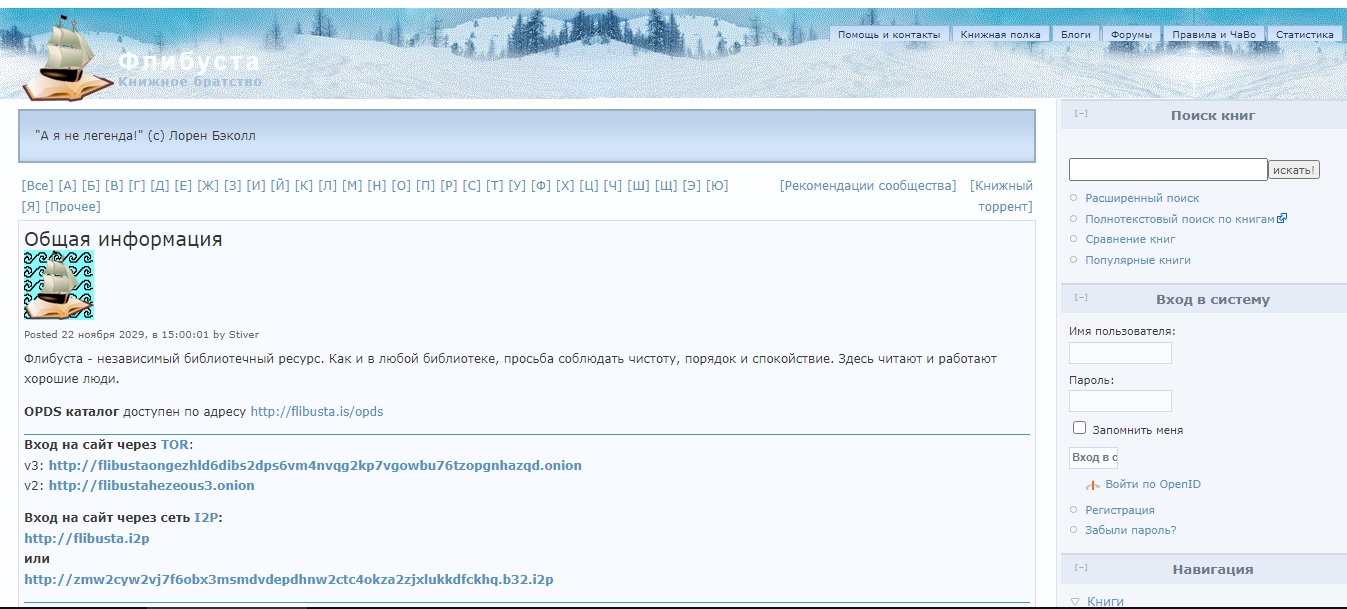1347x609 pixels.
Task: Select the [Все] alphabet filter
Action: click(x=37, y=186)
